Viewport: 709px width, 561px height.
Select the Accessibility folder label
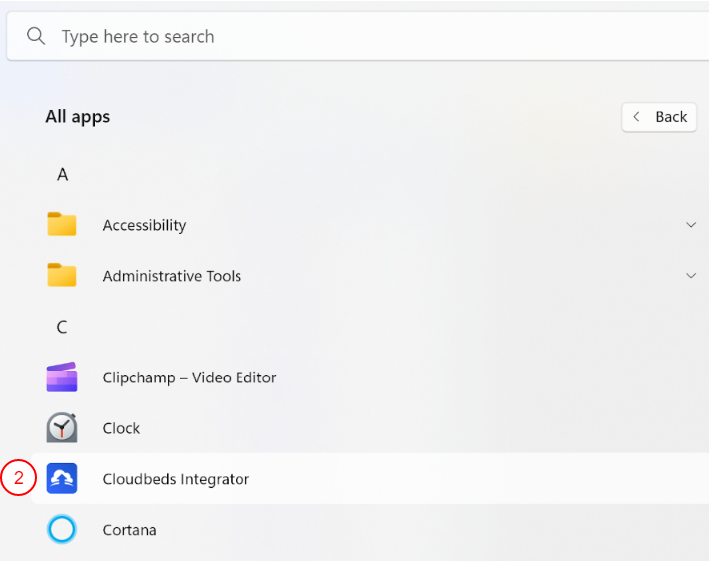pos(144,226)
